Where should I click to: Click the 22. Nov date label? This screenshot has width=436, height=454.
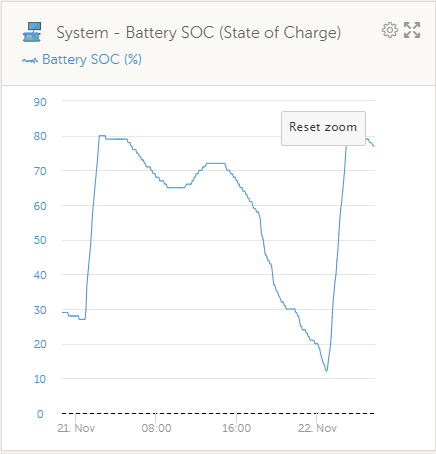click(317, 428)
